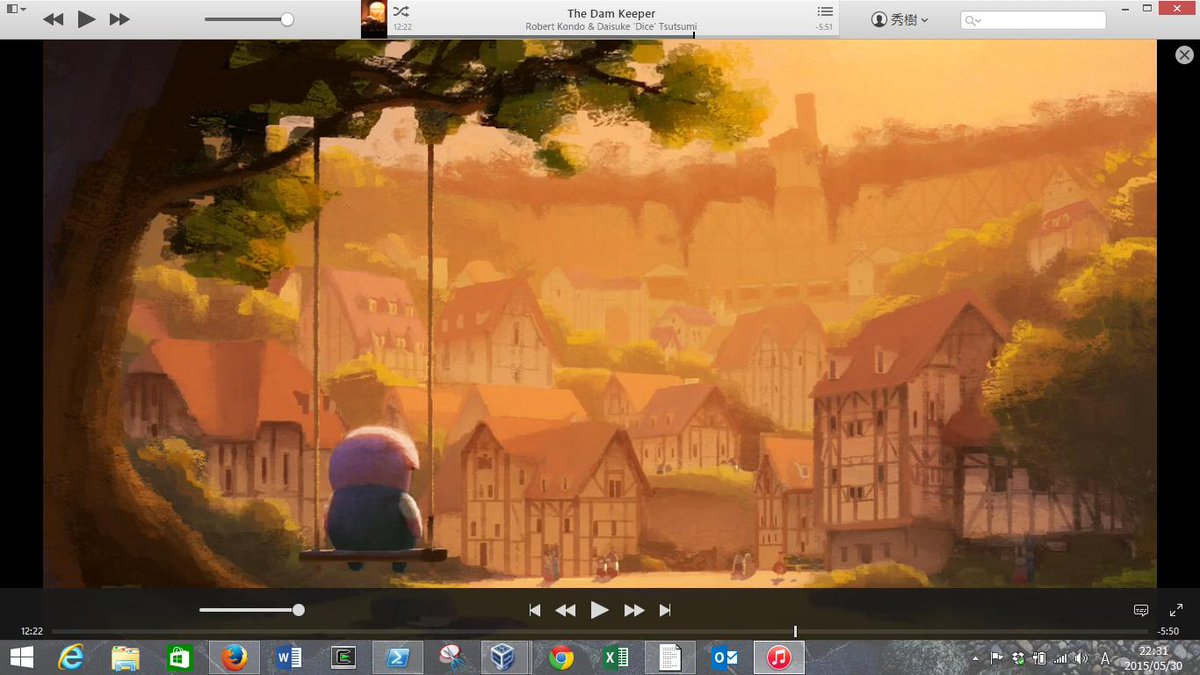Click fast forward in the top toolbar
The height and width of the screenshot is (675, 1200).
click(119, 19)
